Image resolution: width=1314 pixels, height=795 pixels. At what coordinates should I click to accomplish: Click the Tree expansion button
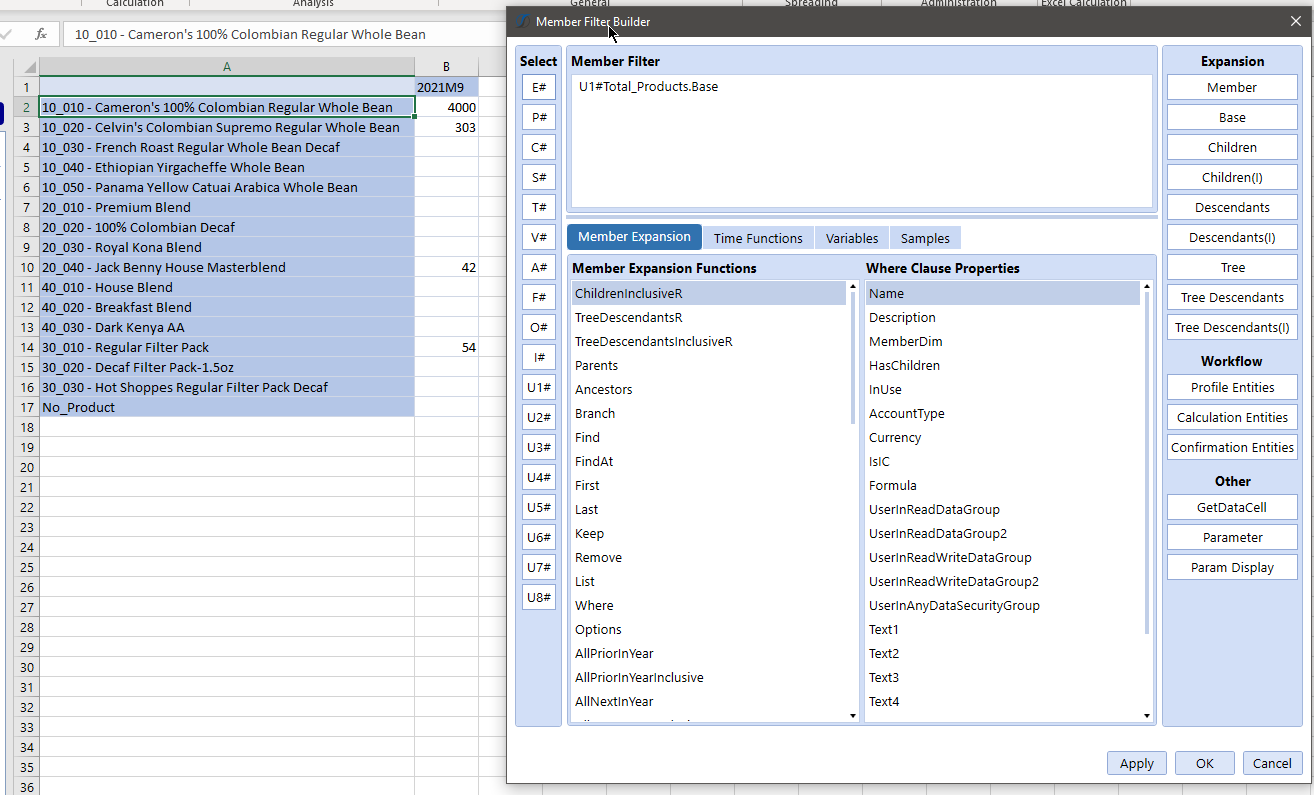click(x=1232, y=267)
